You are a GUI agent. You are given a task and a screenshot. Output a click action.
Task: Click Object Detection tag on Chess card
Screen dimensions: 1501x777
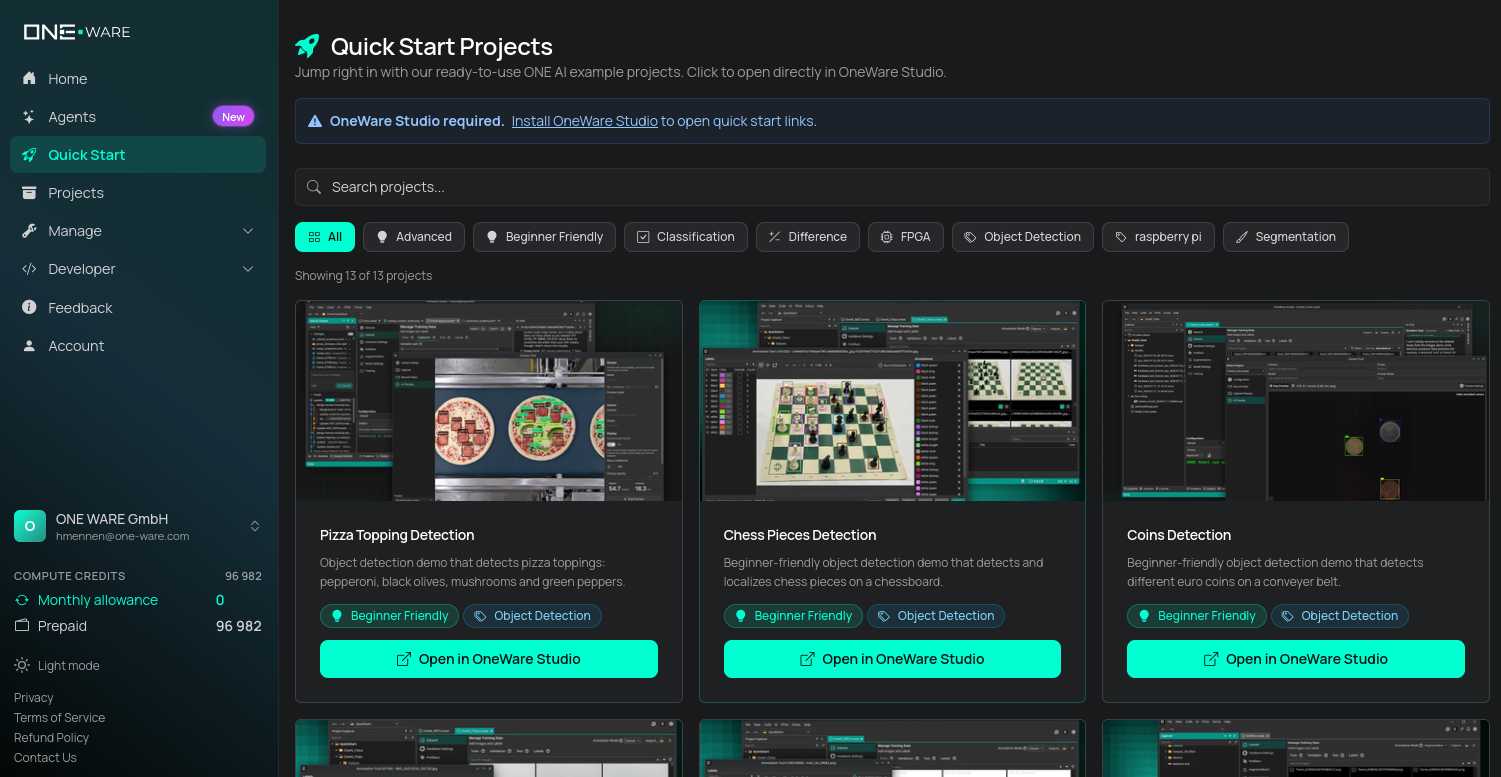pyautogui.click(x=936, y=616)
